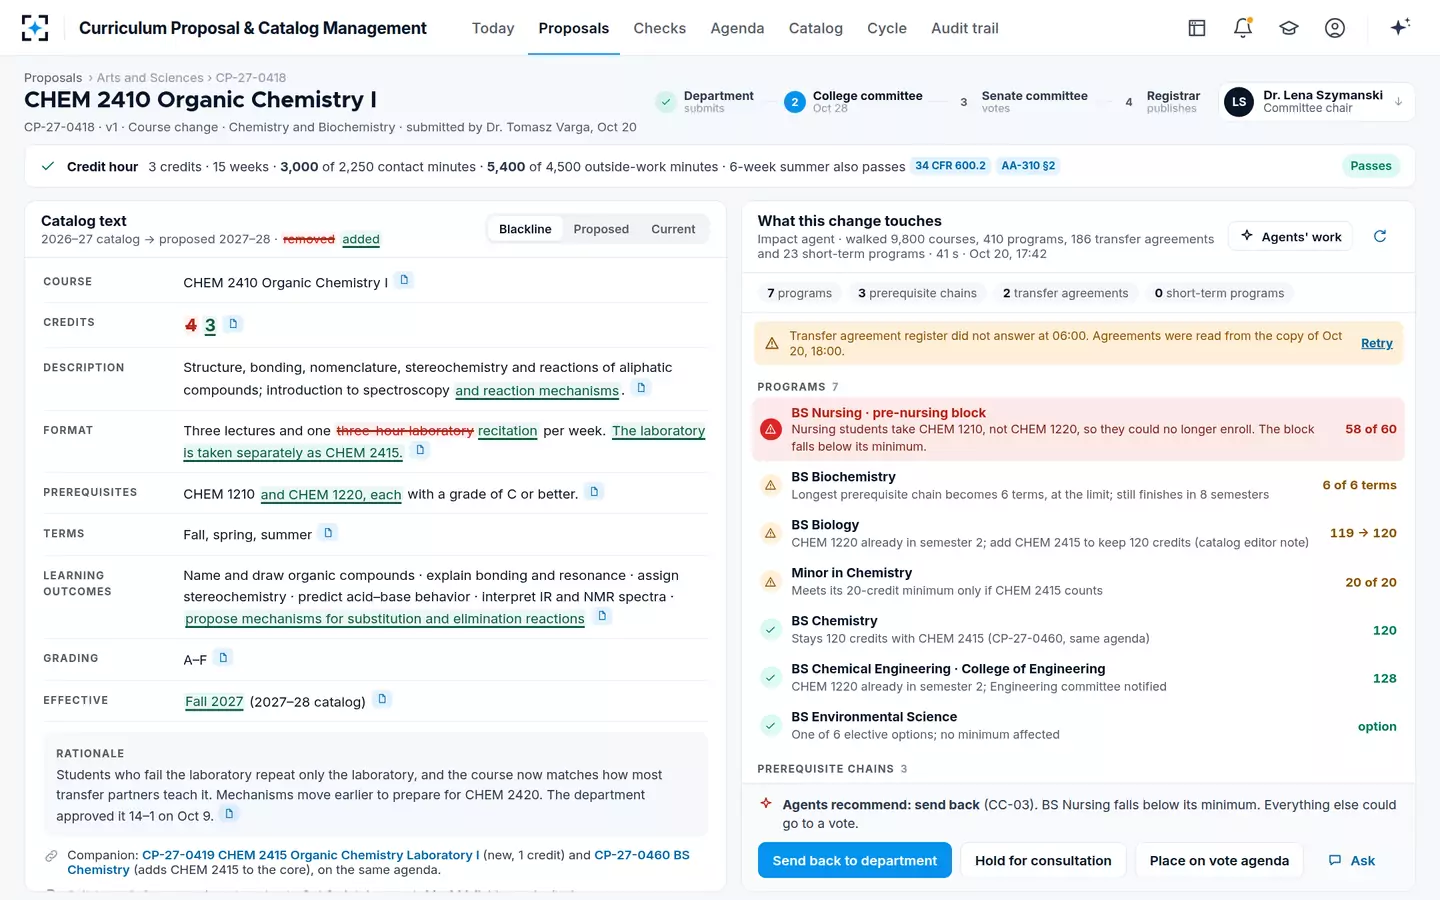The height and width of the screenshot is (900, 1440).
Task: Click the graduation cap icon
Action: 1289,28
